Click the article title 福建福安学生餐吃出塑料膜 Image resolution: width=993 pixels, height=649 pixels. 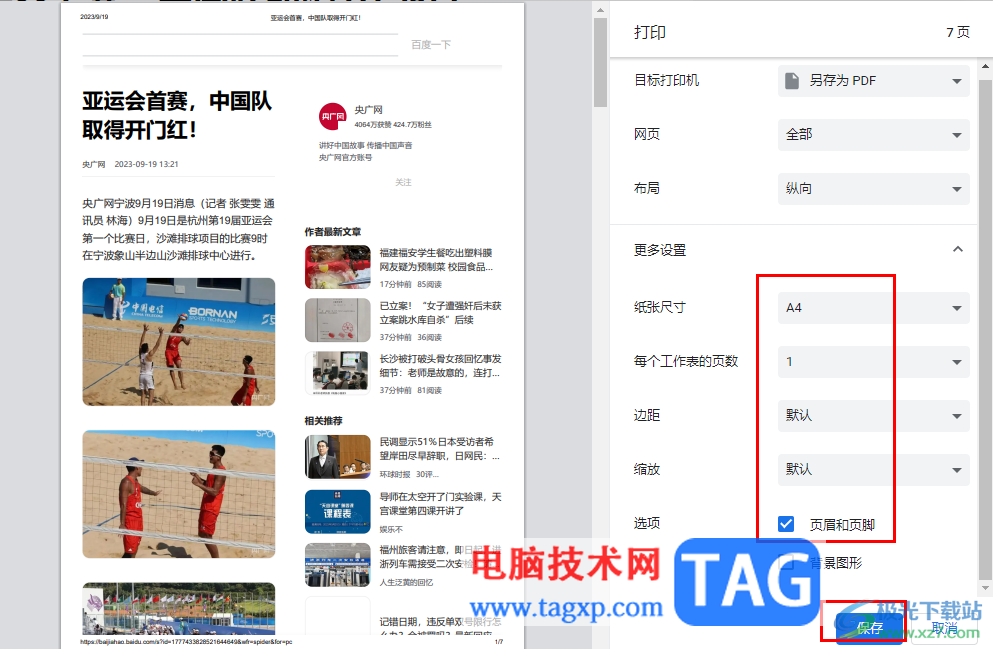pyautogui.click(x=436, y=260)
